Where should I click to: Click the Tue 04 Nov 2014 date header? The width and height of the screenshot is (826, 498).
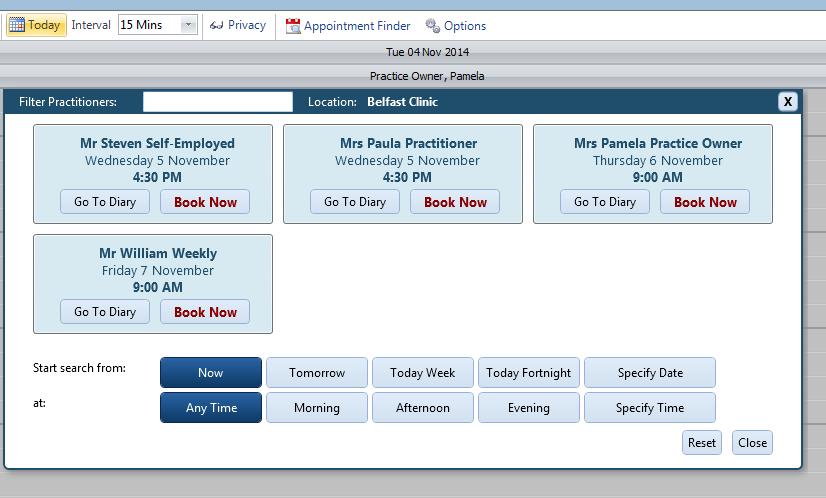(x=427, y=52)
